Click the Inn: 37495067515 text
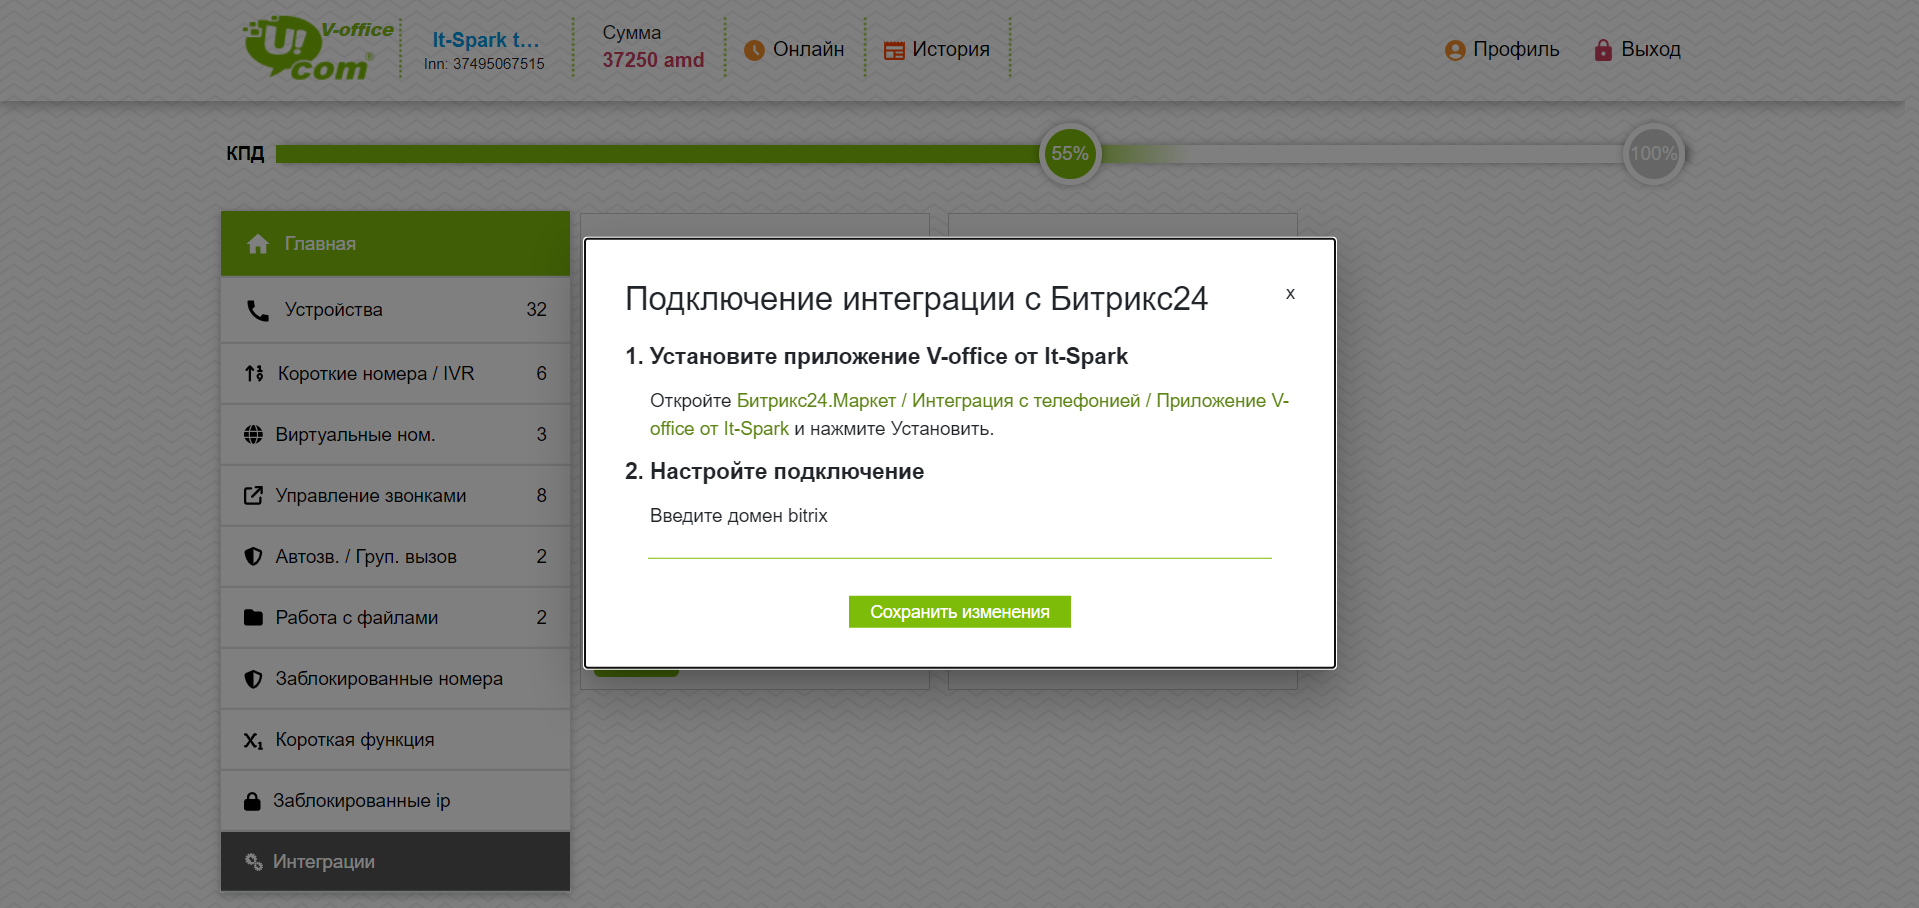The height and width of the screenshot is (908, 1919). (484, 64)
